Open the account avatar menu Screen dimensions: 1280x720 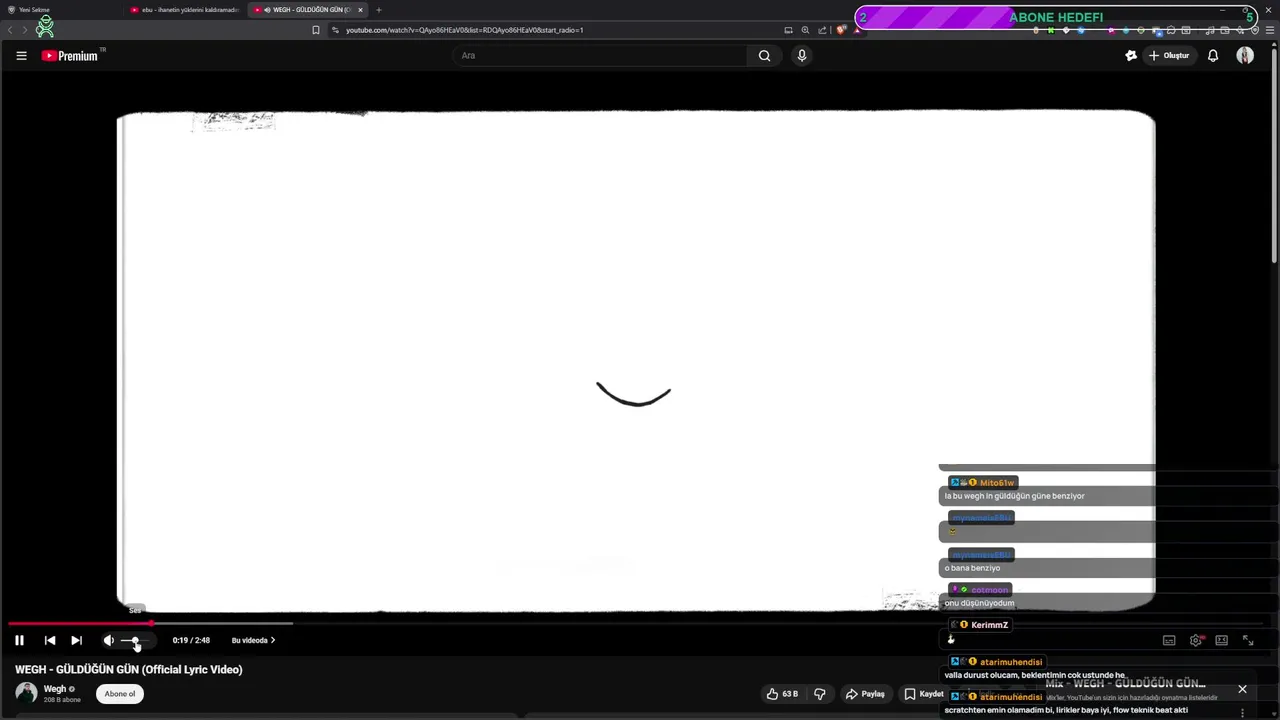click(1245, 56)
